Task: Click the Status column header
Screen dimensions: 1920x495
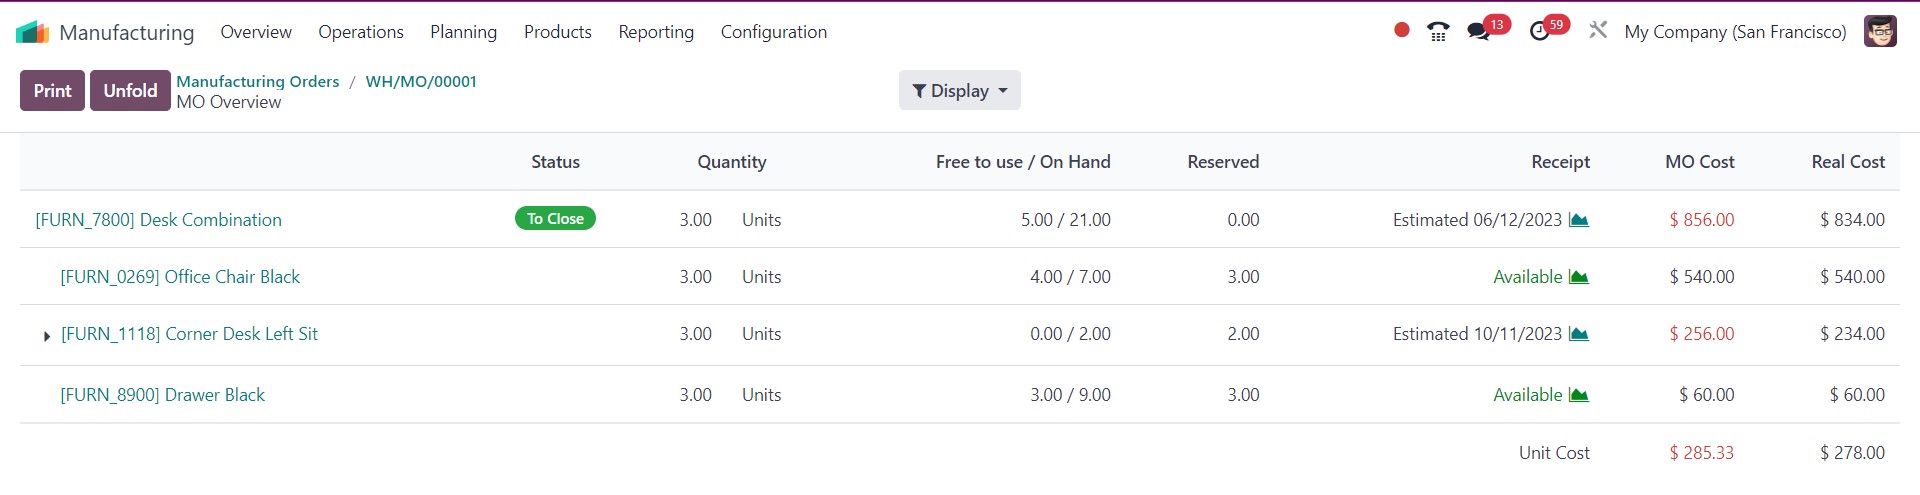Action: click(555, 162)
